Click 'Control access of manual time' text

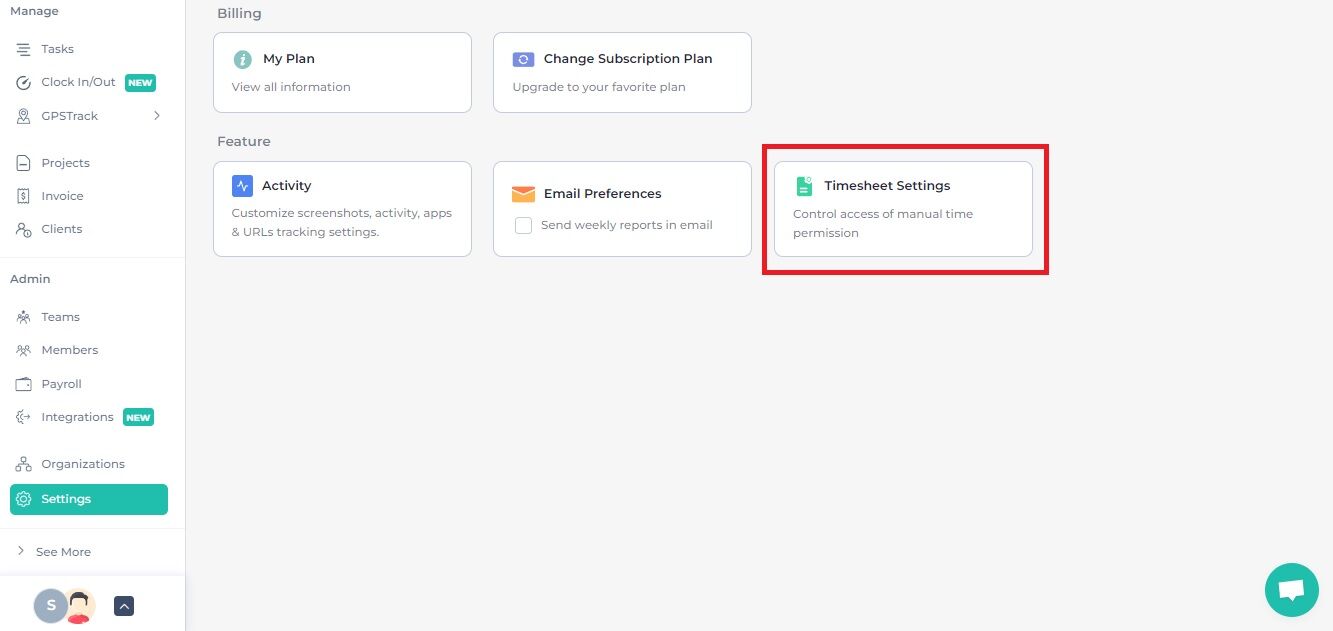tap(883, 214)
